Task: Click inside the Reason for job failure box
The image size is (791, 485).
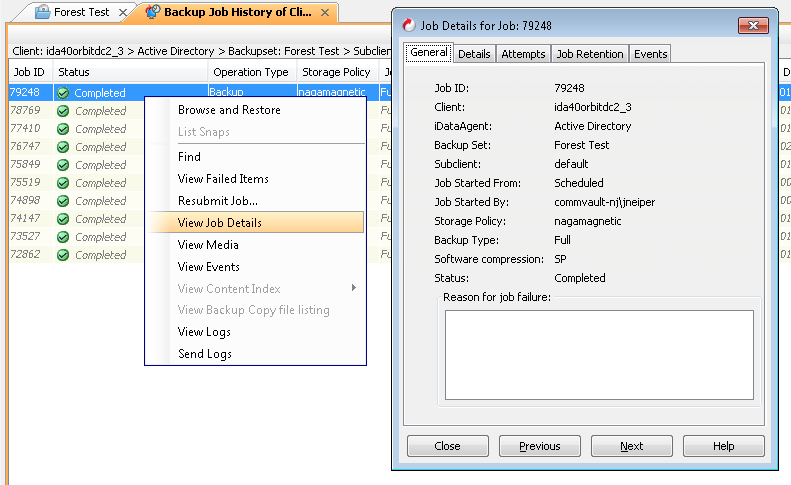Action: (x=598, y=355)
